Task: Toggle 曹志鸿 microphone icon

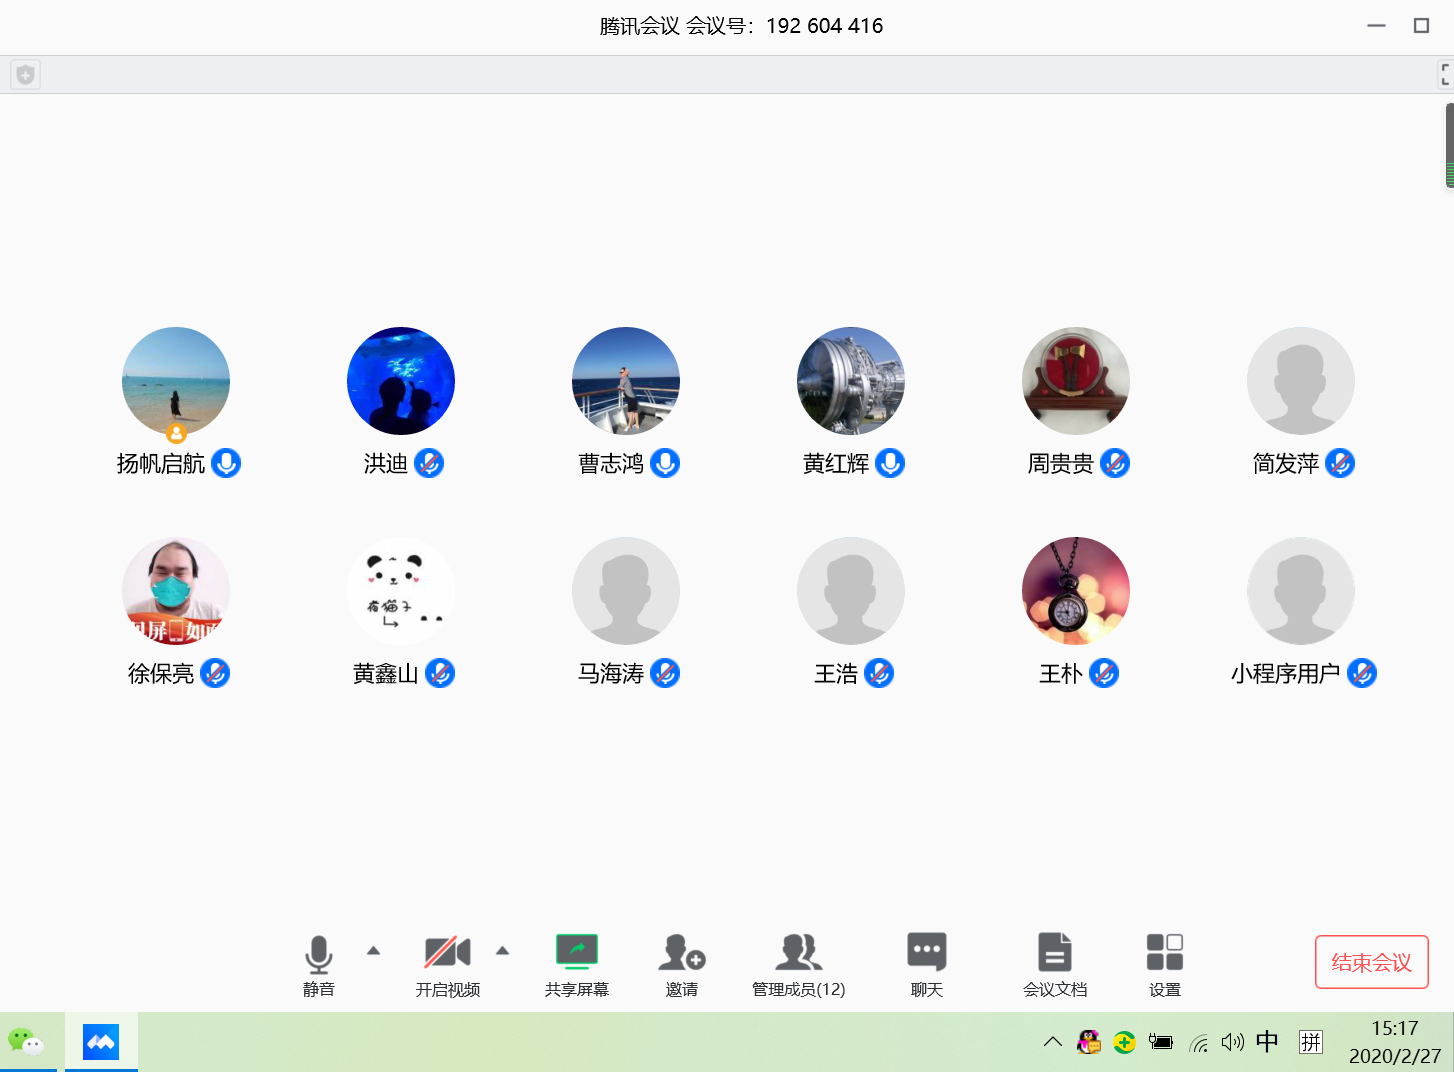Action: [x=665, y=463]
